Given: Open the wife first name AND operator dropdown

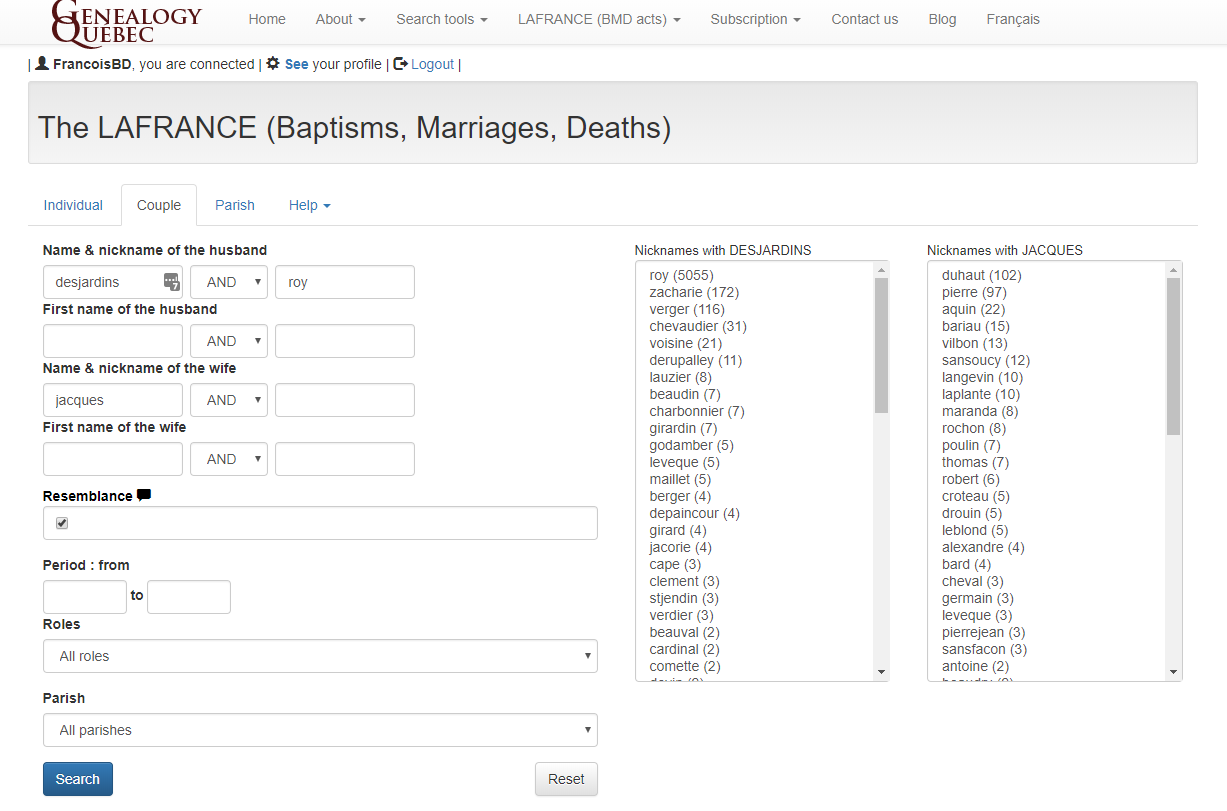Looking at the screenshot, I should coord(229,459).
